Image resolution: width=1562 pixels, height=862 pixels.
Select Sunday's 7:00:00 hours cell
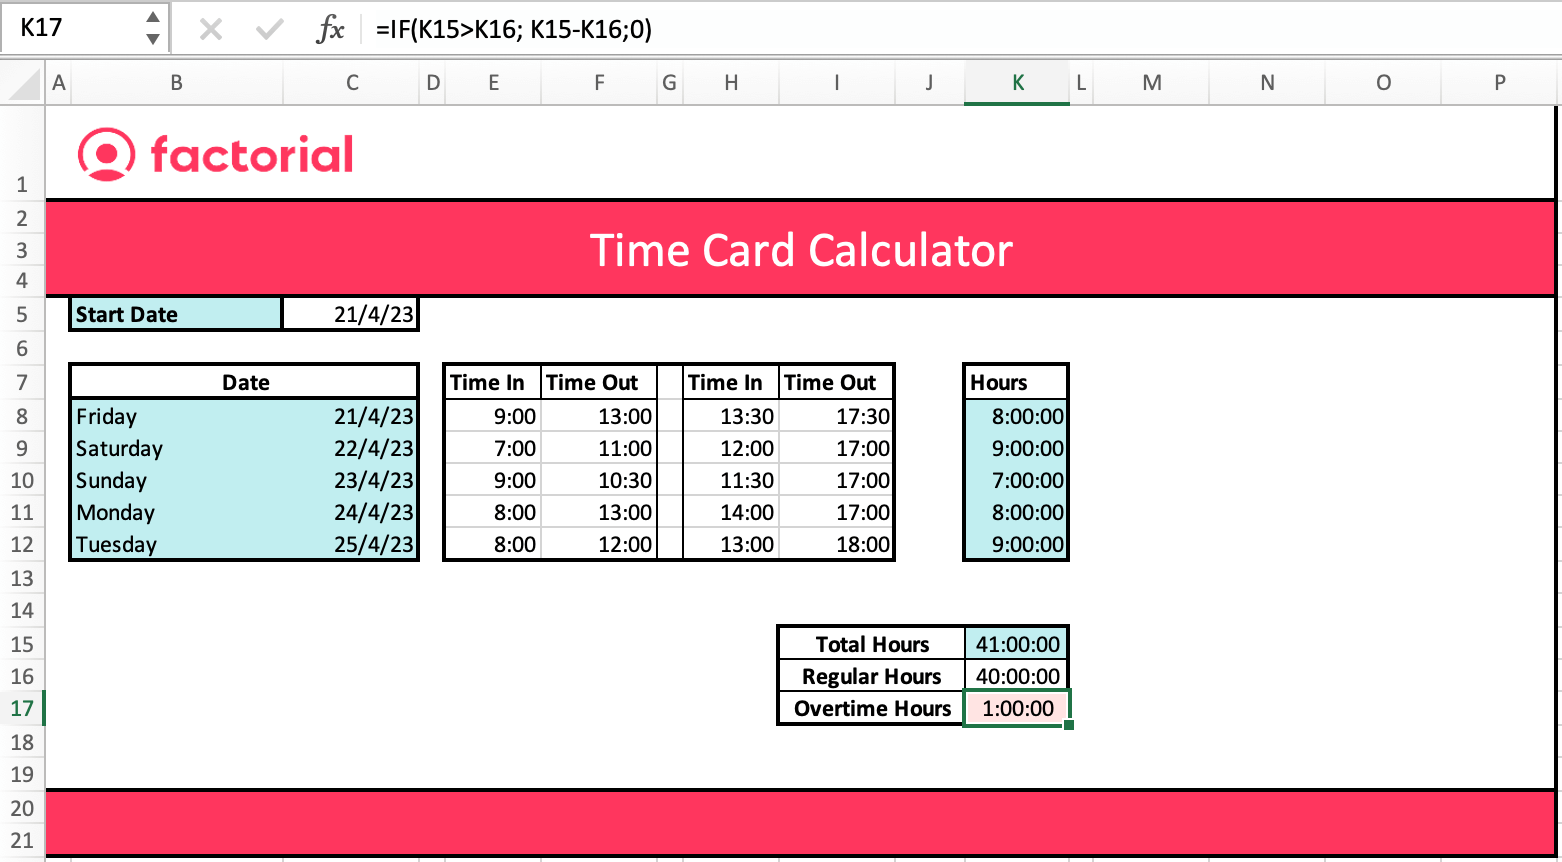(1016, 480)
